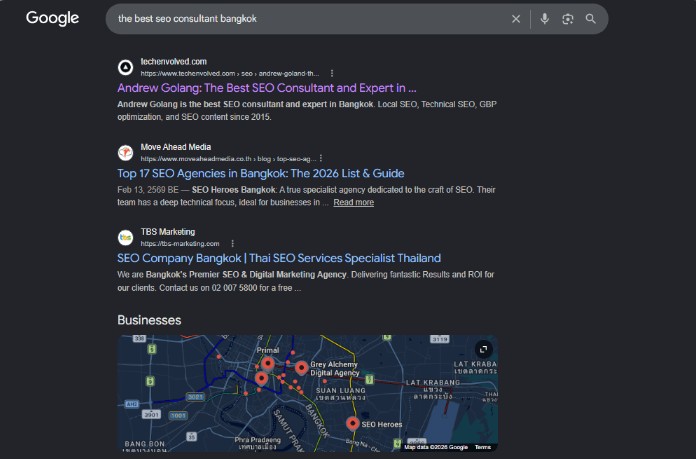Start voice search with the microphone icon
The image size is (696, 459).
point(545,19)
